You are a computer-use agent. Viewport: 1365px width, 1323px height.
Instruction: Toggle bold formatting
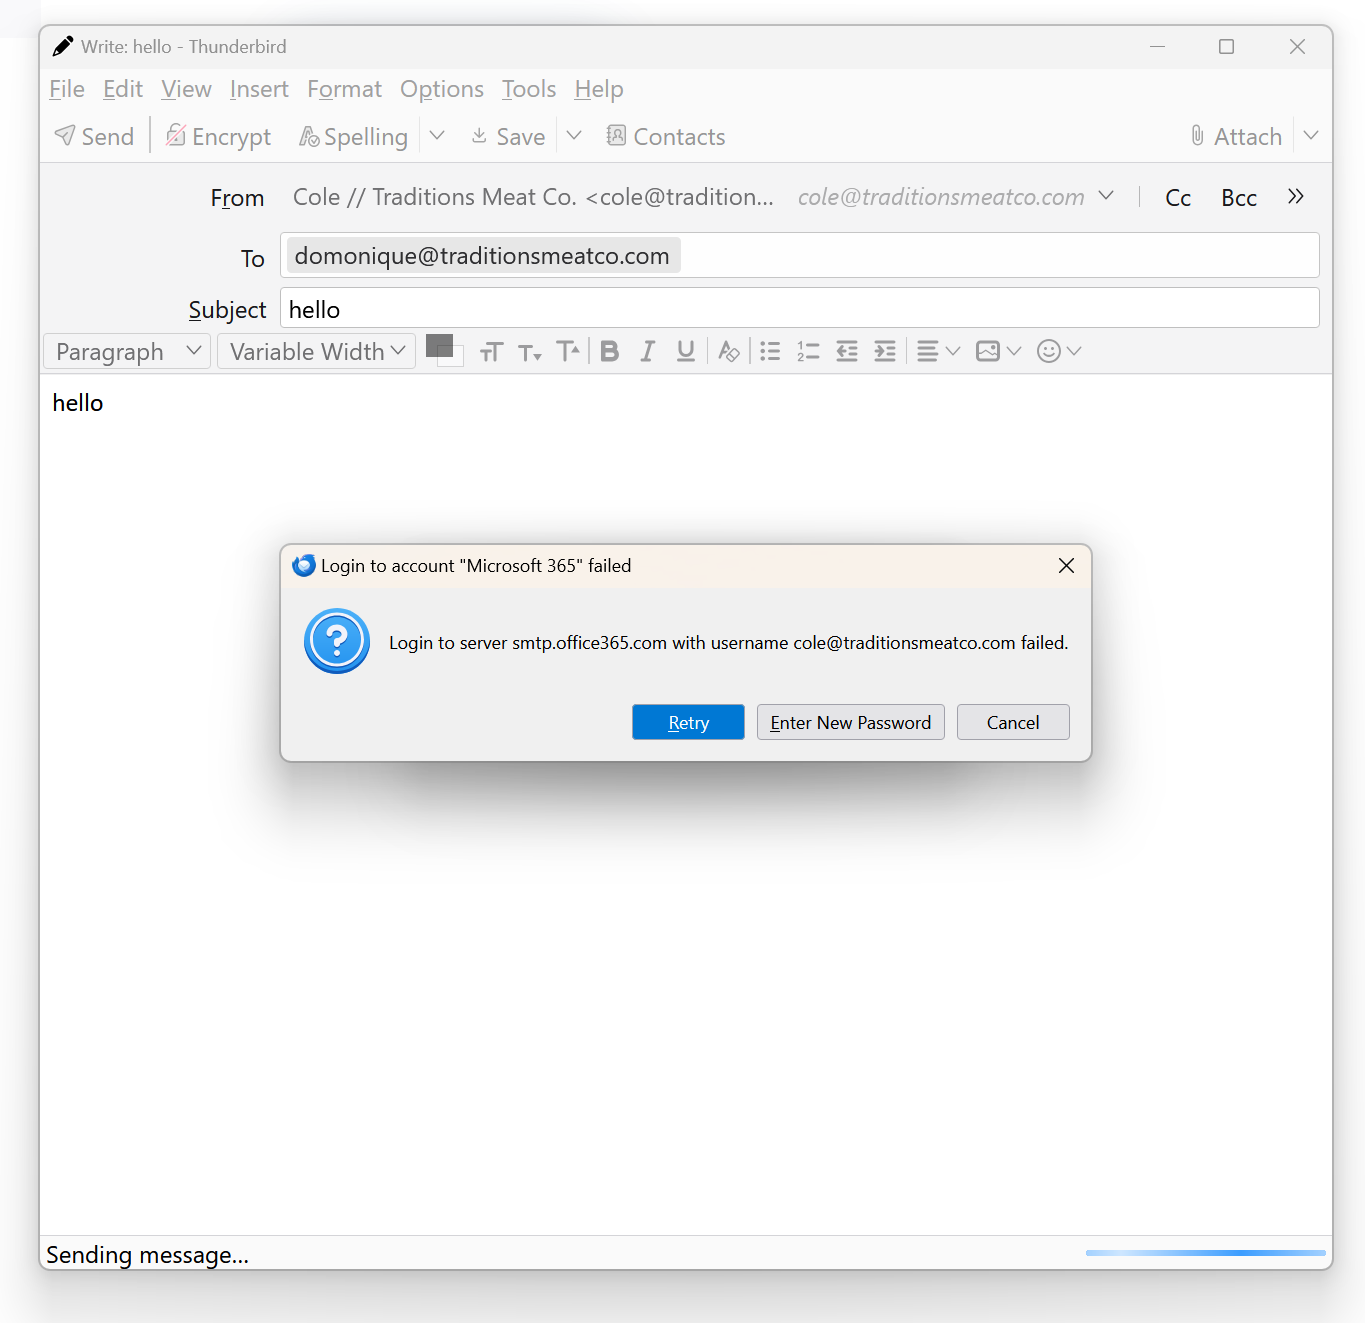click(610, 351)
